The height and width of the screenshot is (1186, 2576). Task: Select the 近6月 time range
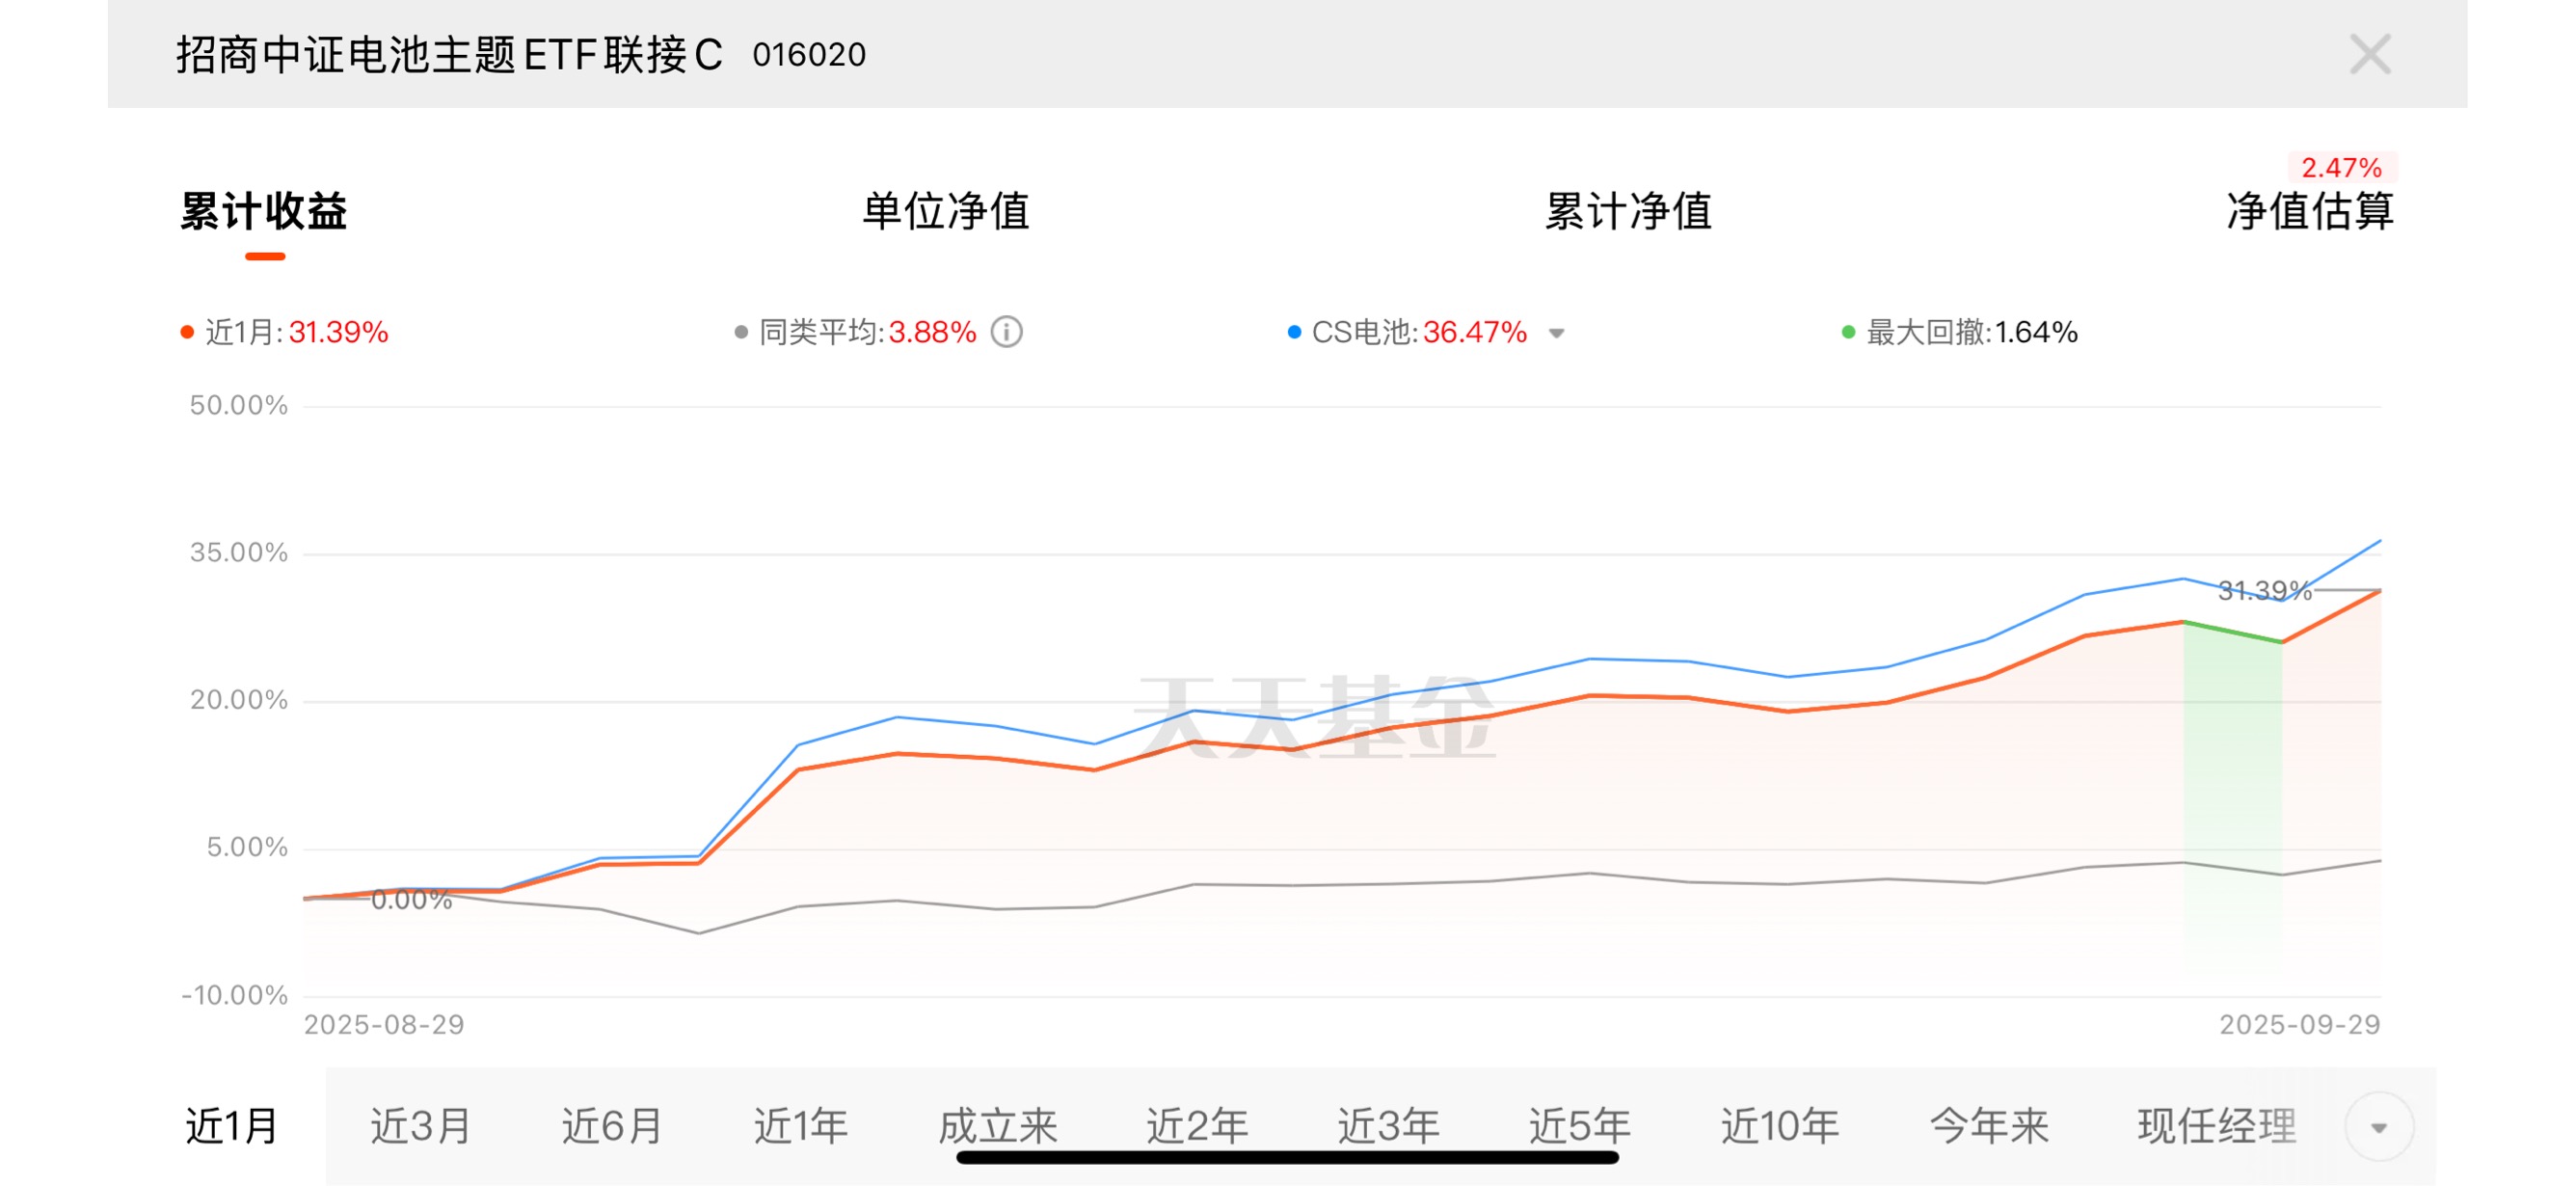tap(612, 1126)
